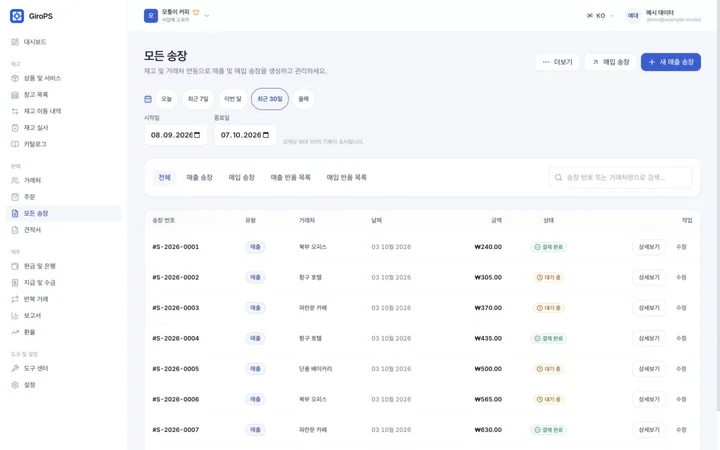Screen dimensions: 720x450
Task: Click the calendar icon beside 오늘
Action: [148, 99]
